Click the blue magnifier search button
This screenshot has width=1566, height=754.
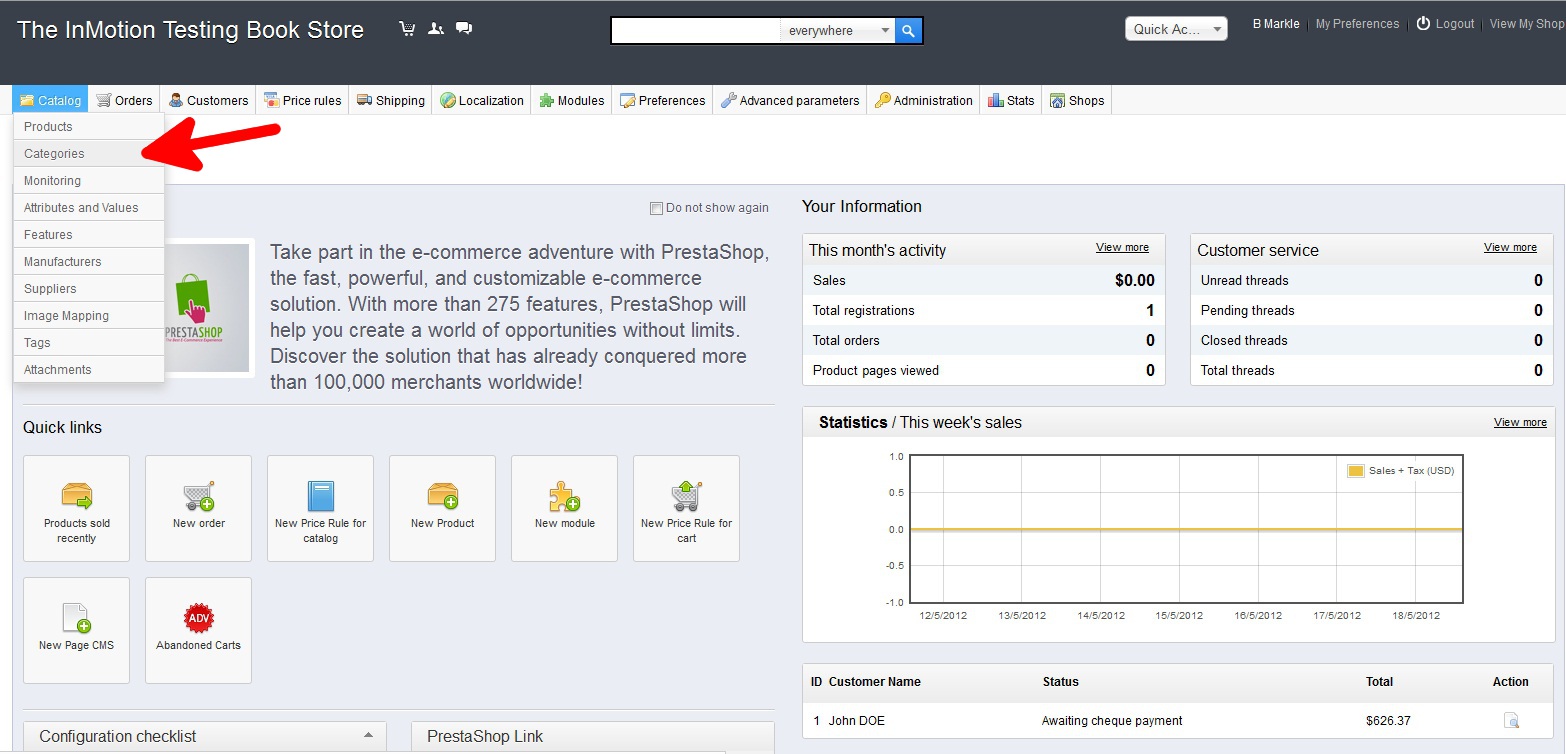(908, 31)
